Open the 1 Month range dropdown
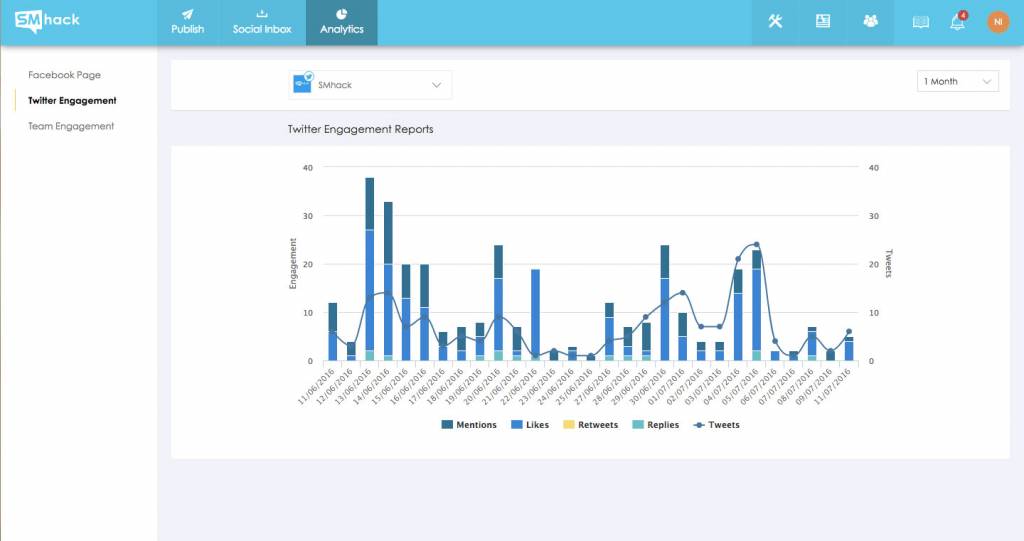 (x=957, y=81)
